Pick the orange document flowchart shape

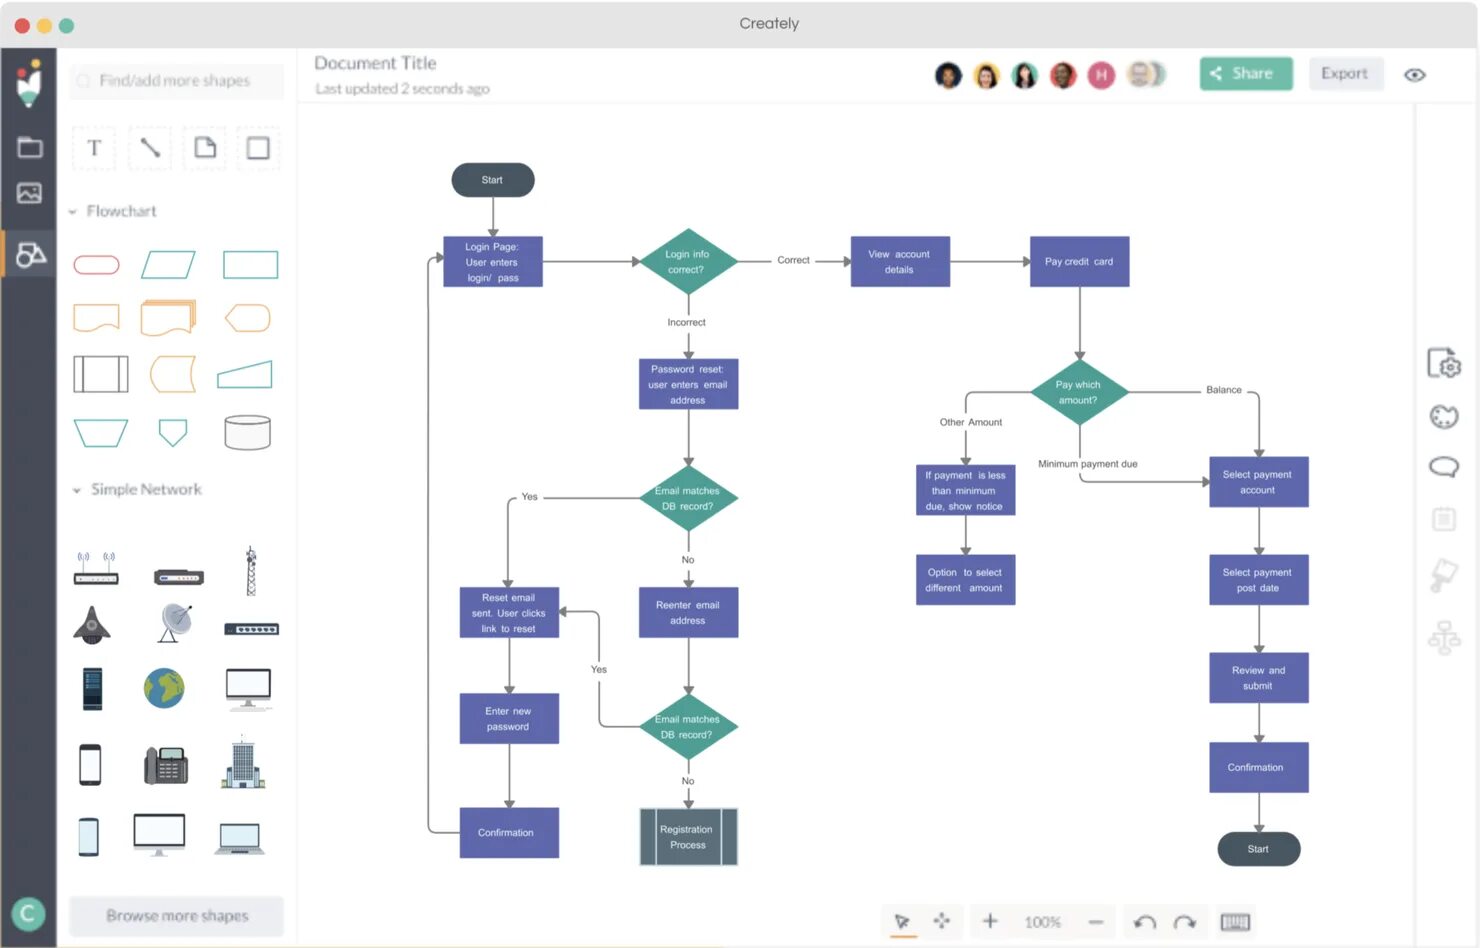click(97, 318)
